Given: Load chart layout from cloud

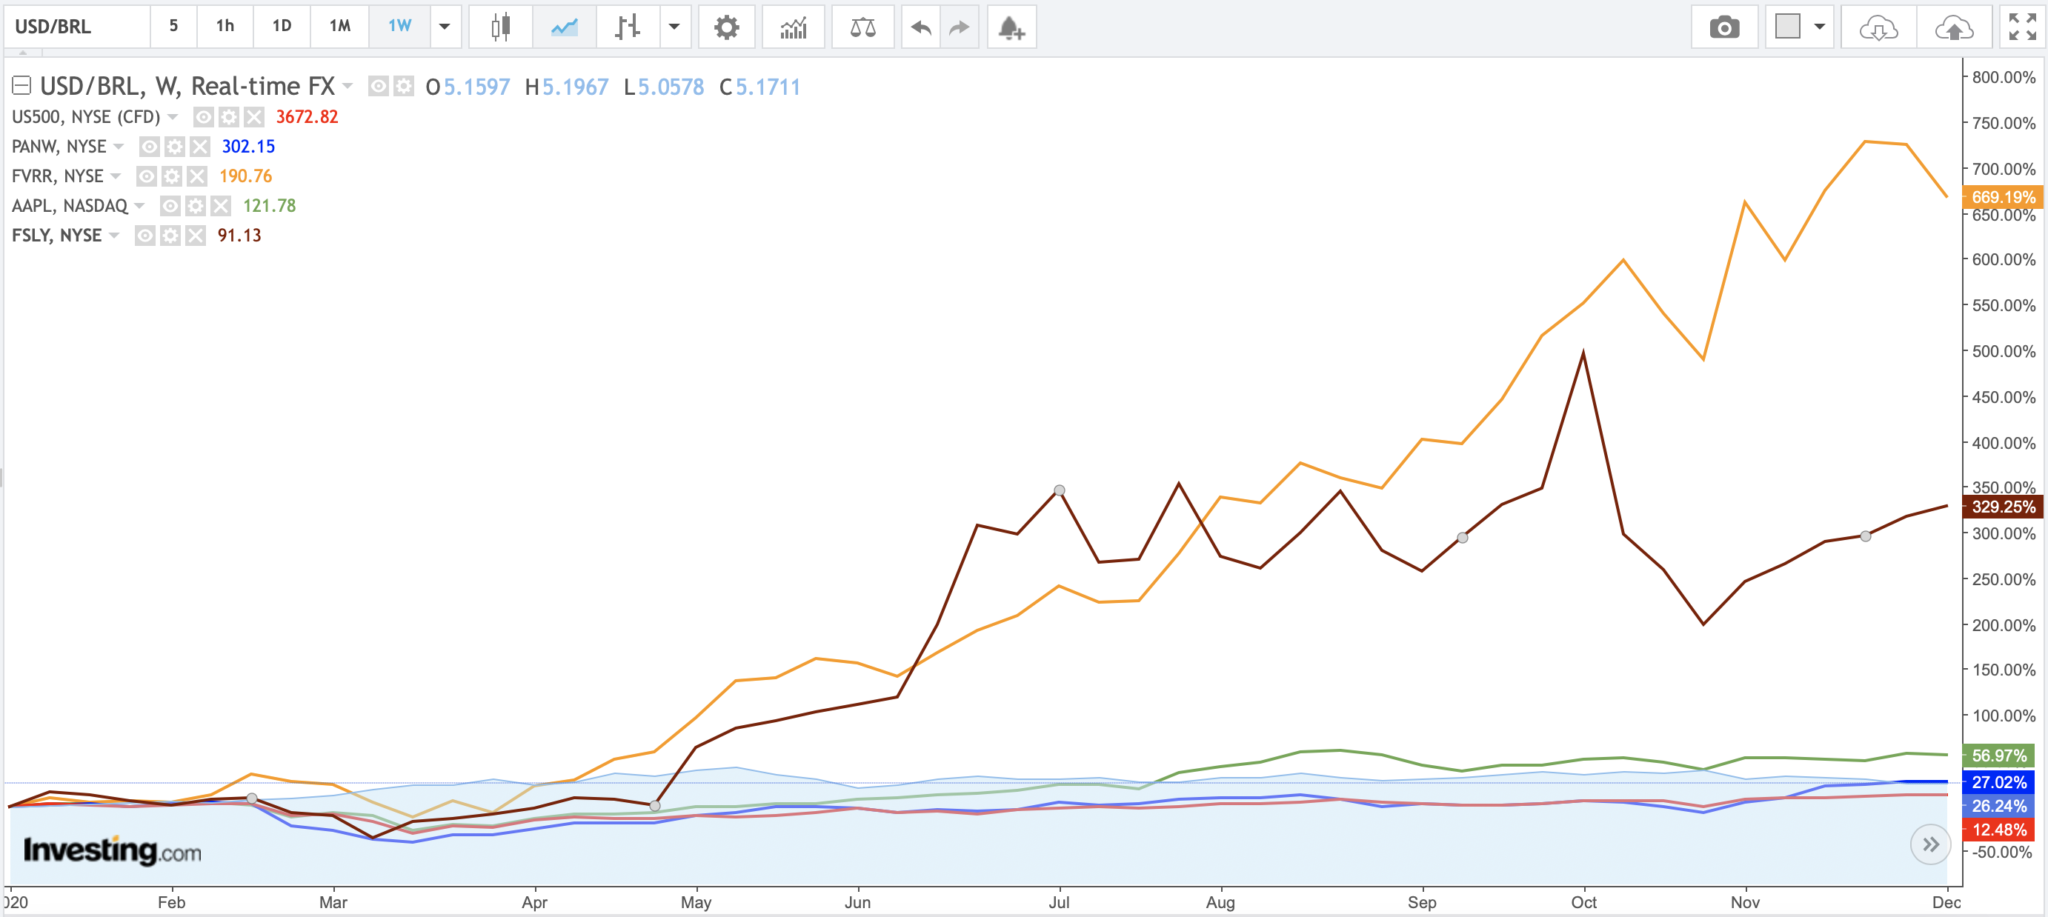Looking at the screenshot, I should [x=1878, y=27].
